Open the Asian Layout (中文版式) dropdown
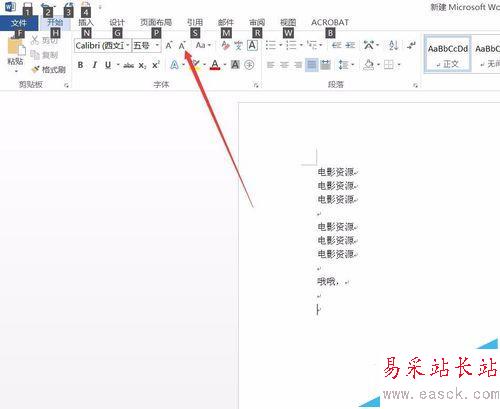This screenshot has width=500, height=409. pos(371,45)
